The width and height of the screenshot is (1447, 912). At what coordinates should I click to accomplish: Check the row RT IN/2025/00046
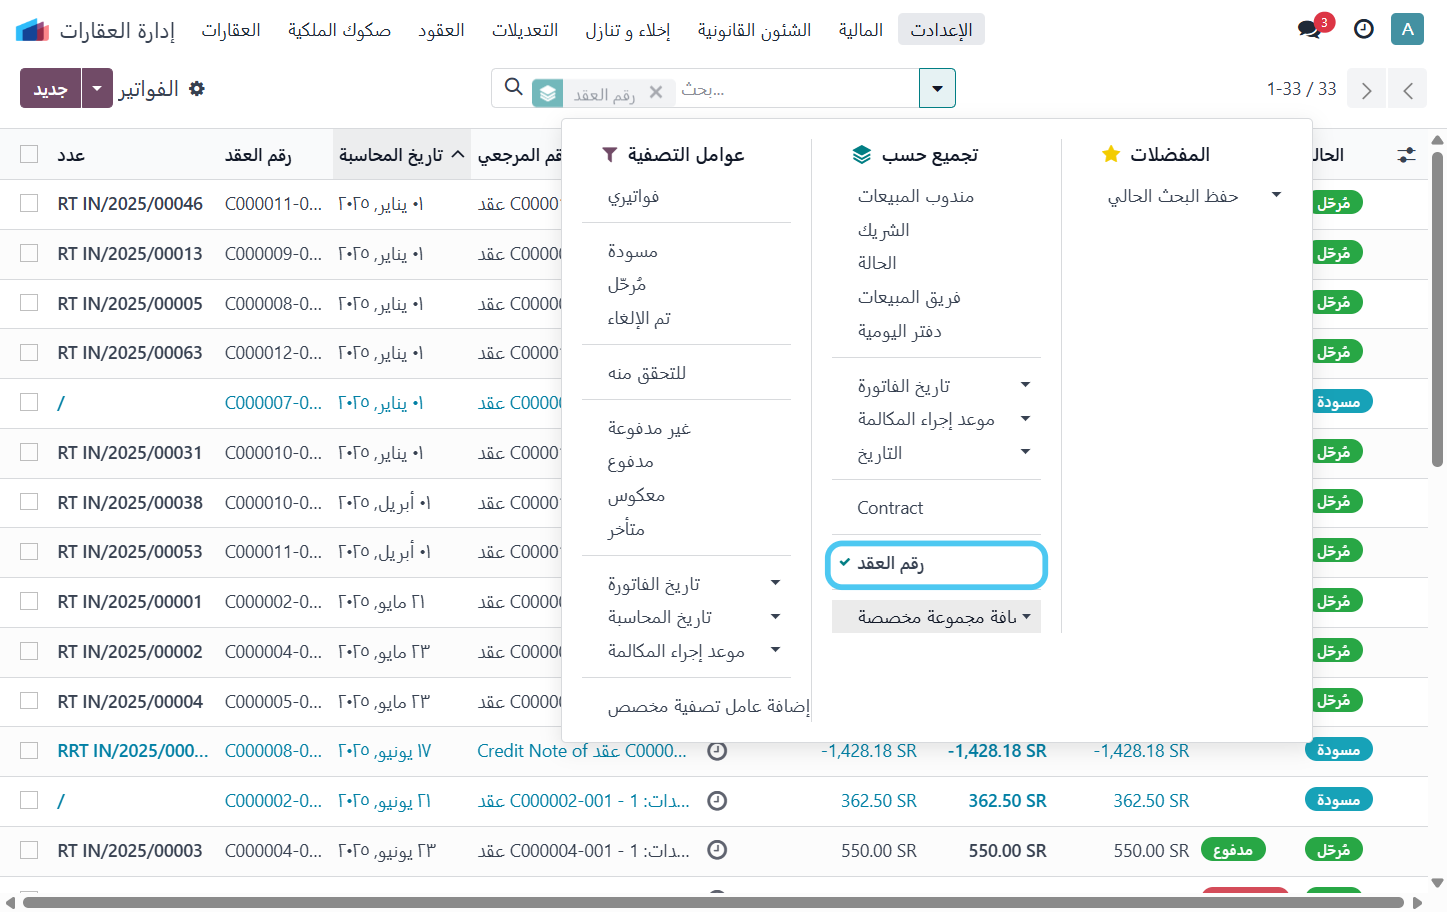pyautogui.click(x=29, y=203)
